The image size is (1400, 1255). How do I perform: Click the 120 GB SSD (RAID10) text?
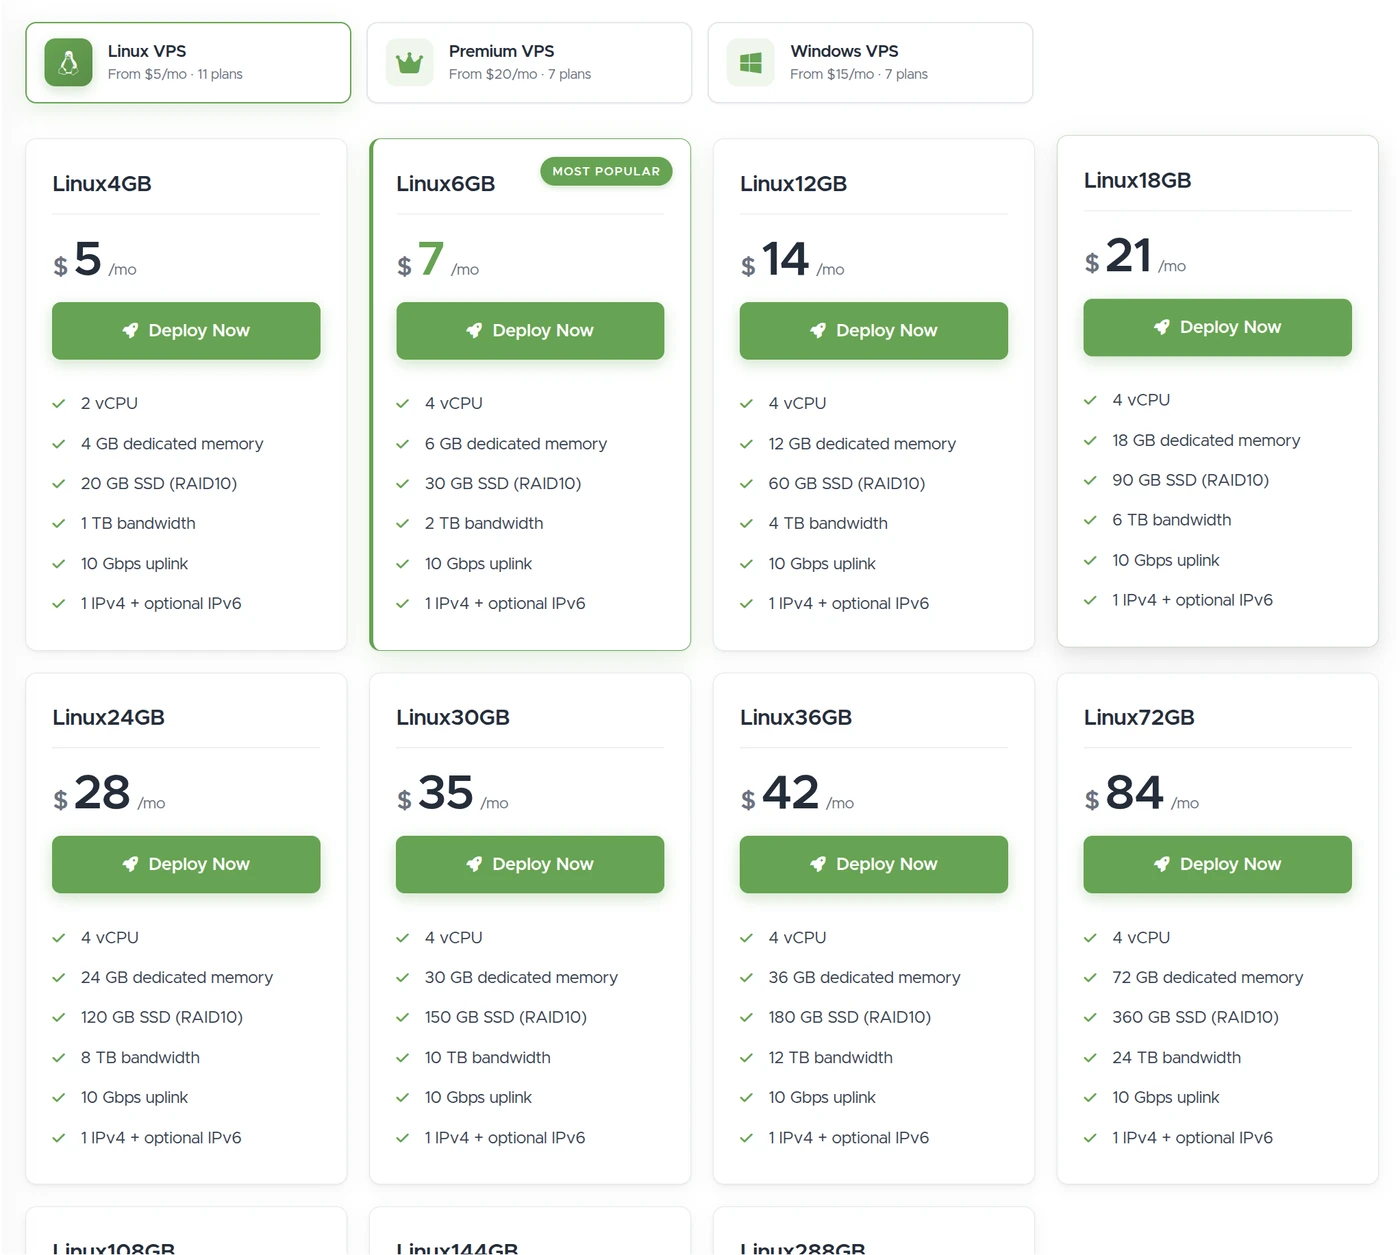click(162, 1018)
